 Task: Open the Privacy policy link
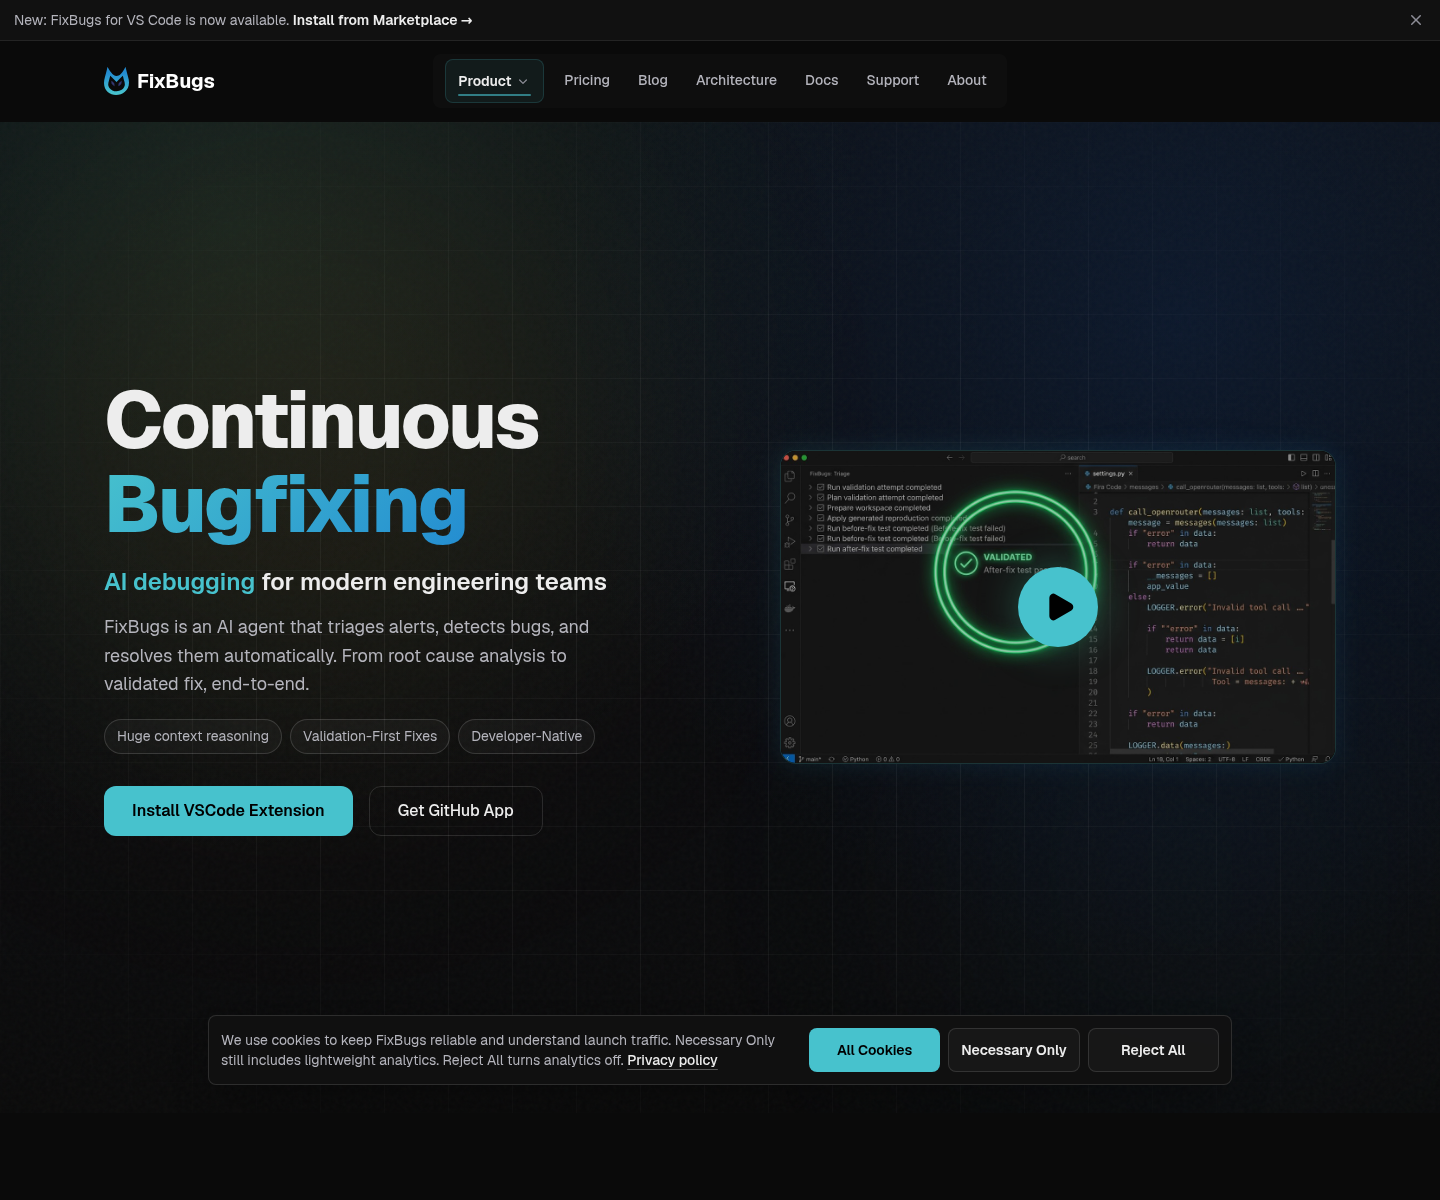(672, 1060)
